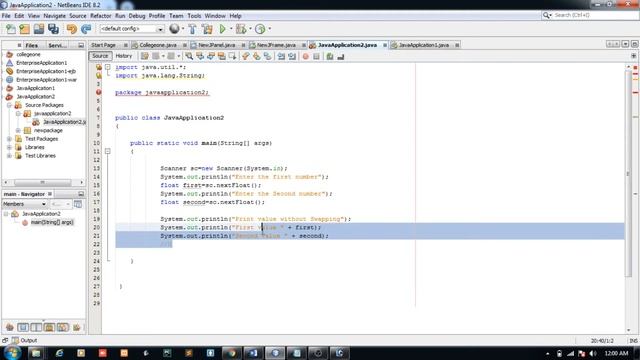640x360 pixels.
Task: Click the Comment lines icon
Action: coord(330,56)
